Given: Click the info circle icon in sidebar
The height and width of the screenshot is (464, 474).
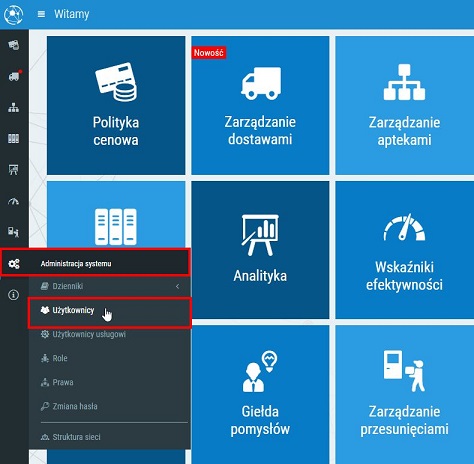Looking at the screenshot, I should (x=13, y=295).
